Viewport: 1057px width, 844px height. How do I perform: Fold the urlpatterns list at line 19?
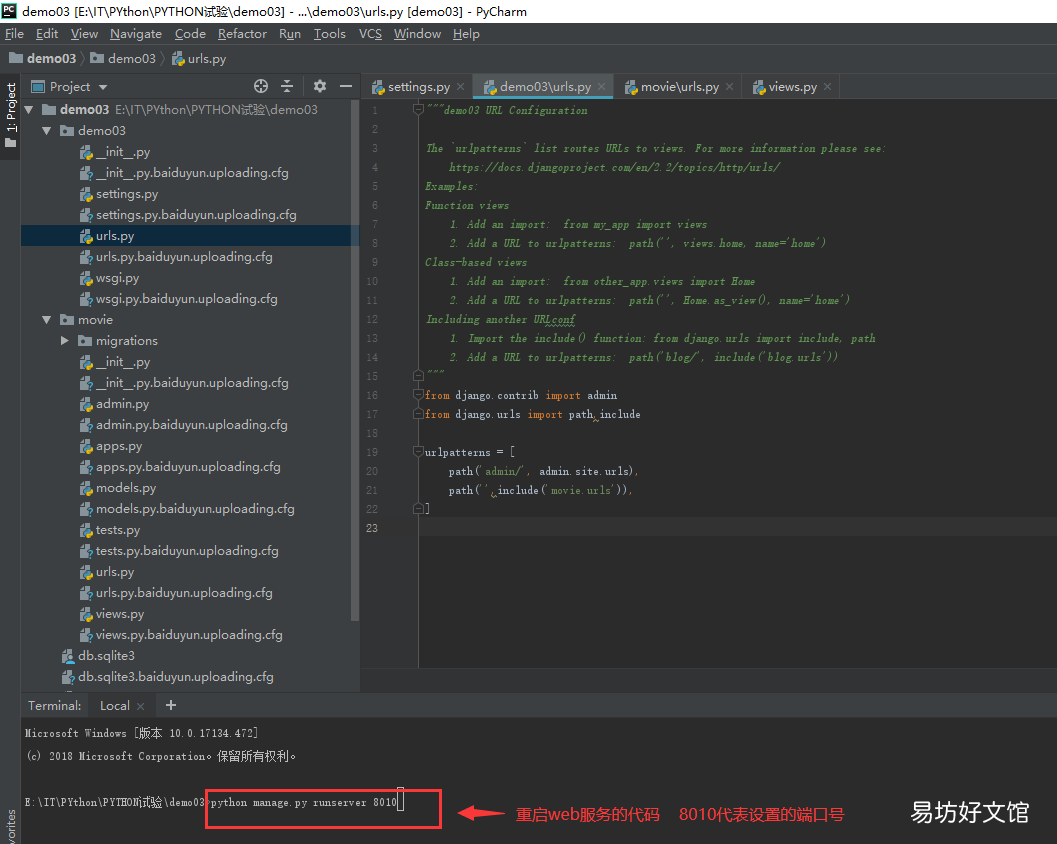[x=418, y=452]
